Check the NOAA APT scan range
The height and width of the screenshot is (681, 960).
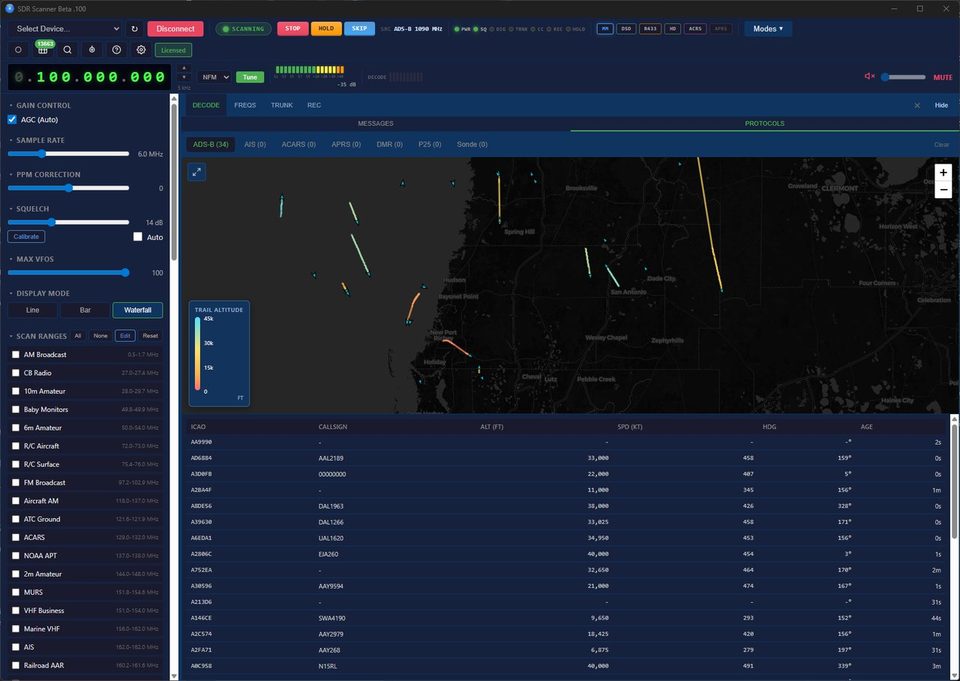(16, 555)
